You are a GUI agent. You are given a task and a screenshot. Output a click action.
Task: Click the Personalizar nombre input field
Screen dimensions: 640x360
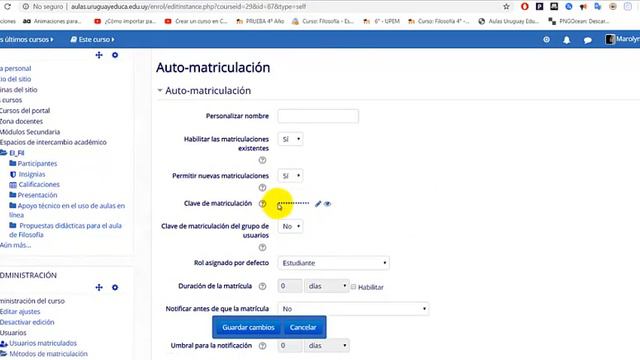318,116
